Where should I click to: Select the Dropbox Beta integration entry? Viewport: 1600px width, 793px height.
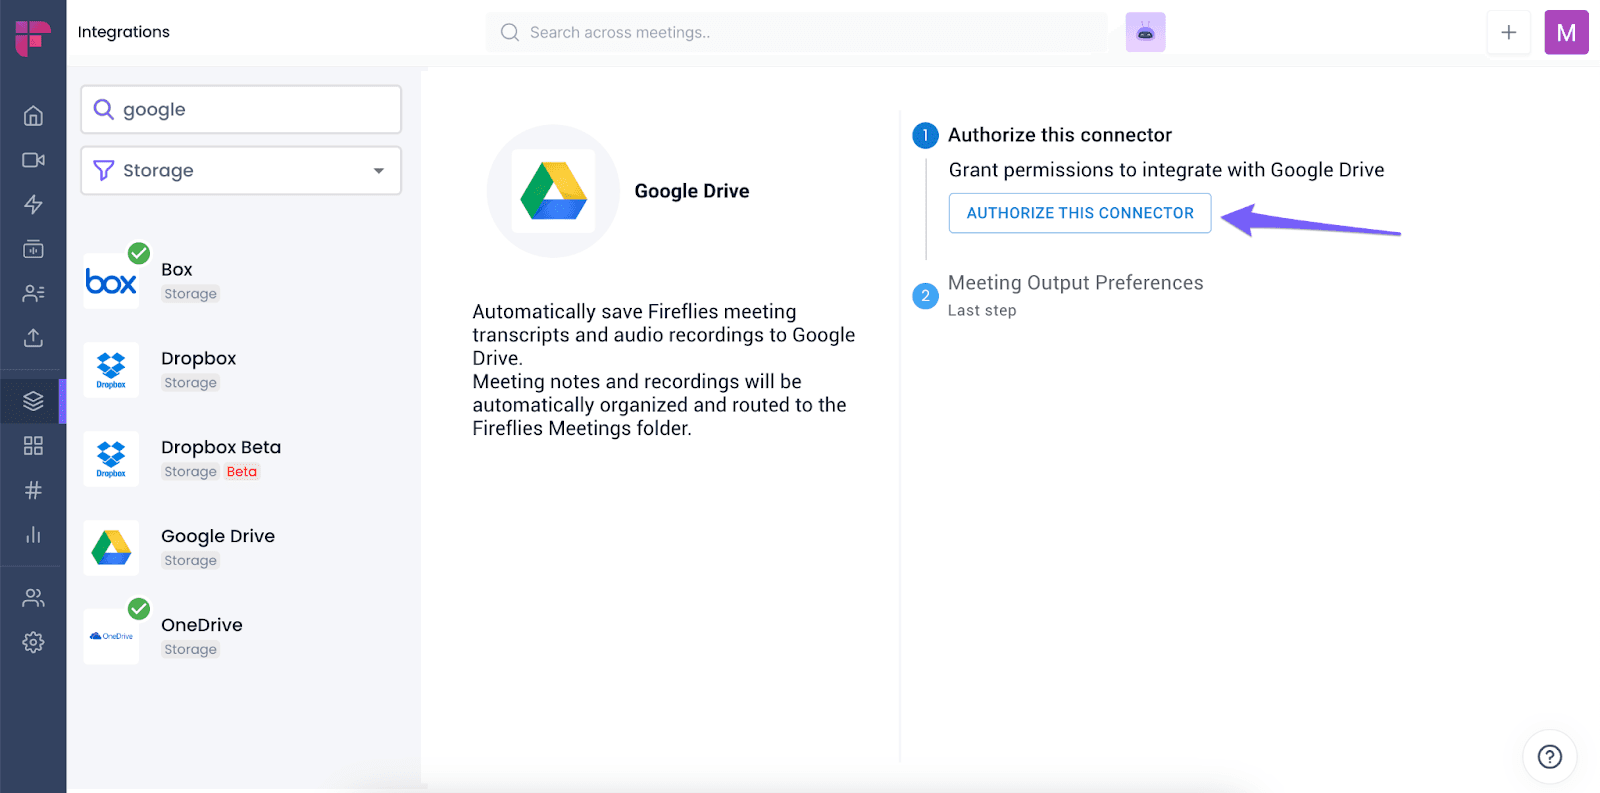[241, 459]
